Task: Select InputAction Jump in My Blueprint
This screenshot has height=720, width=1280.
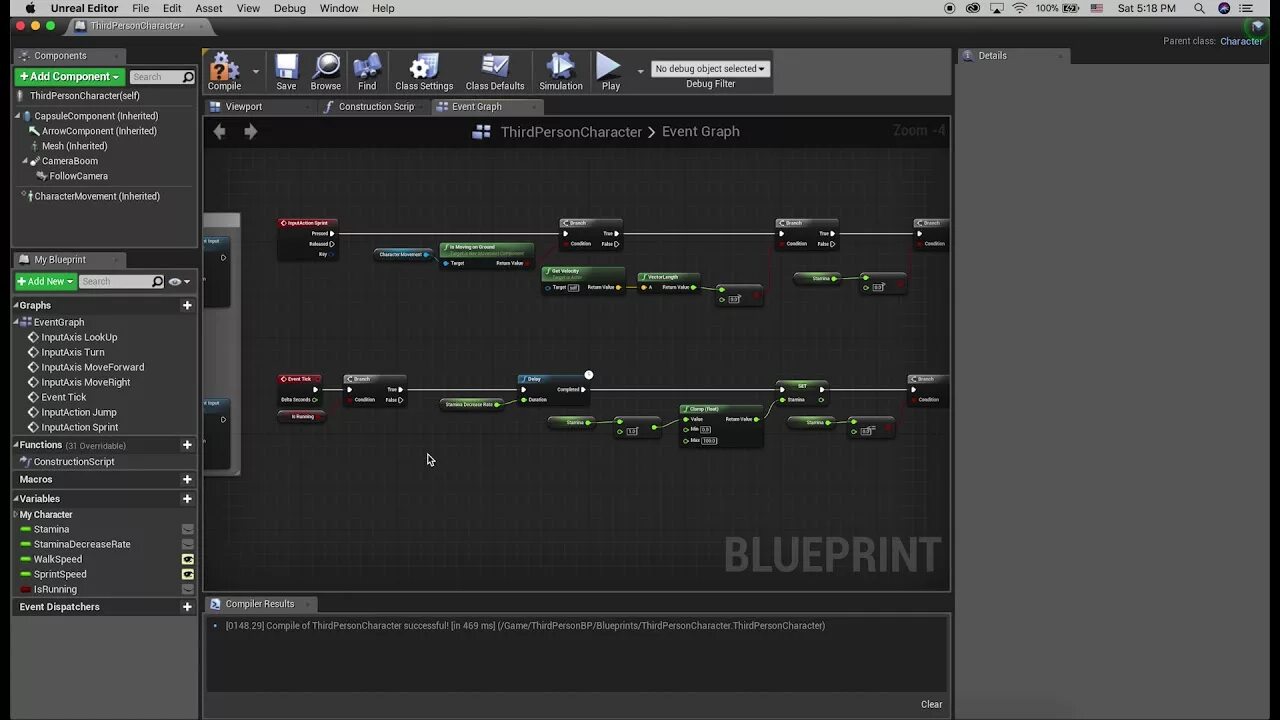Action: click(79, 412)
